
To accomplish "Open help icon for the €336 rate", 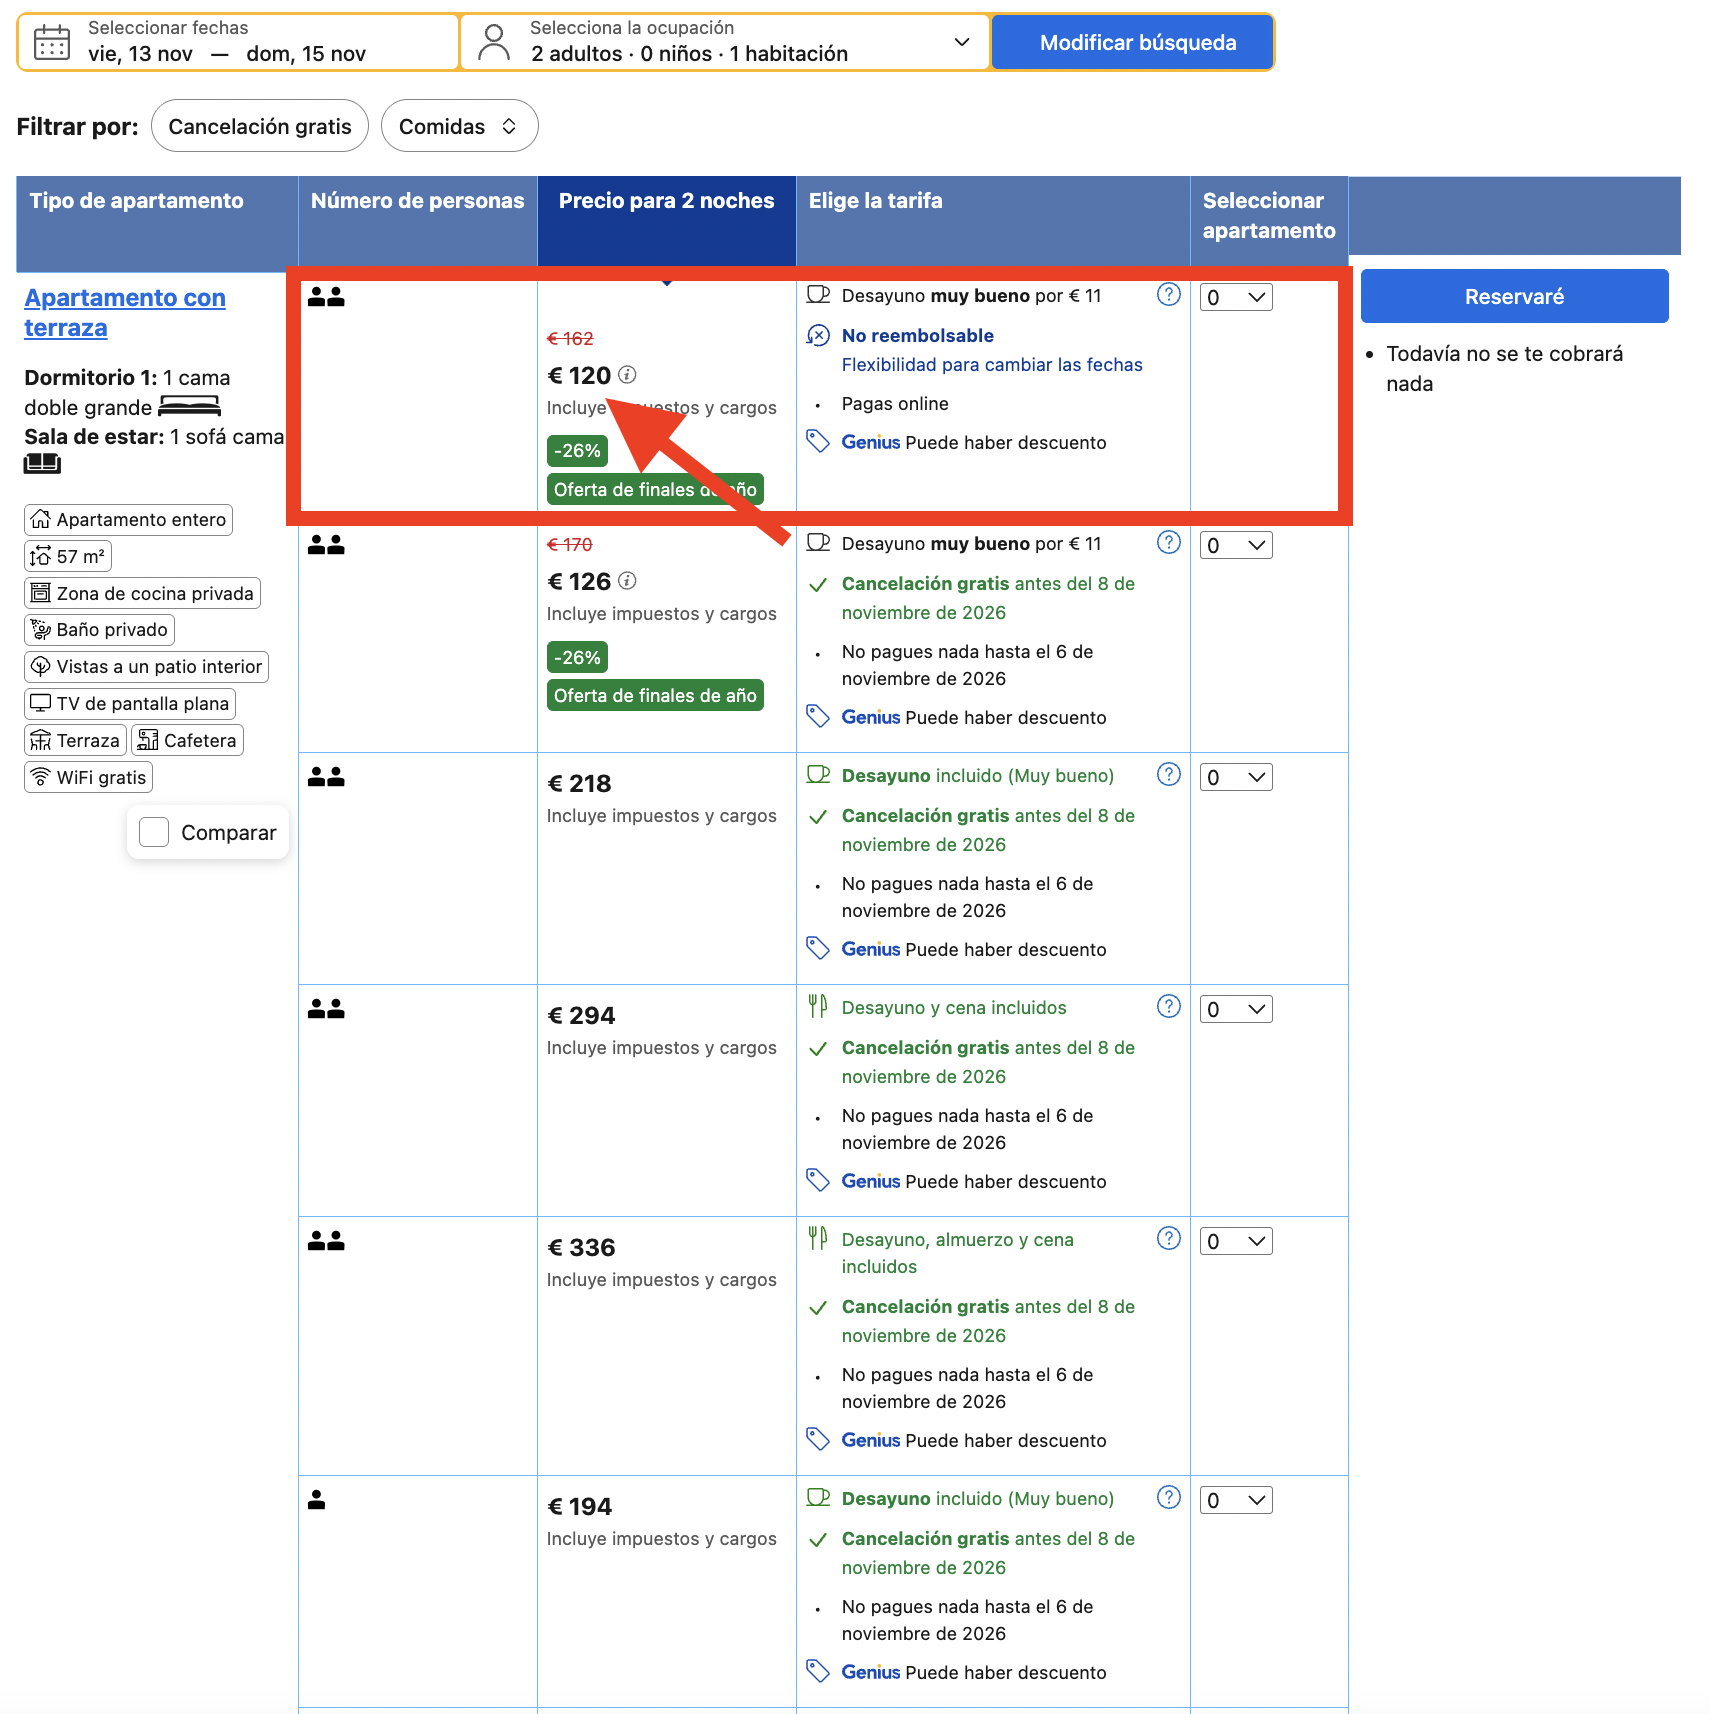I will 1168,1239.
